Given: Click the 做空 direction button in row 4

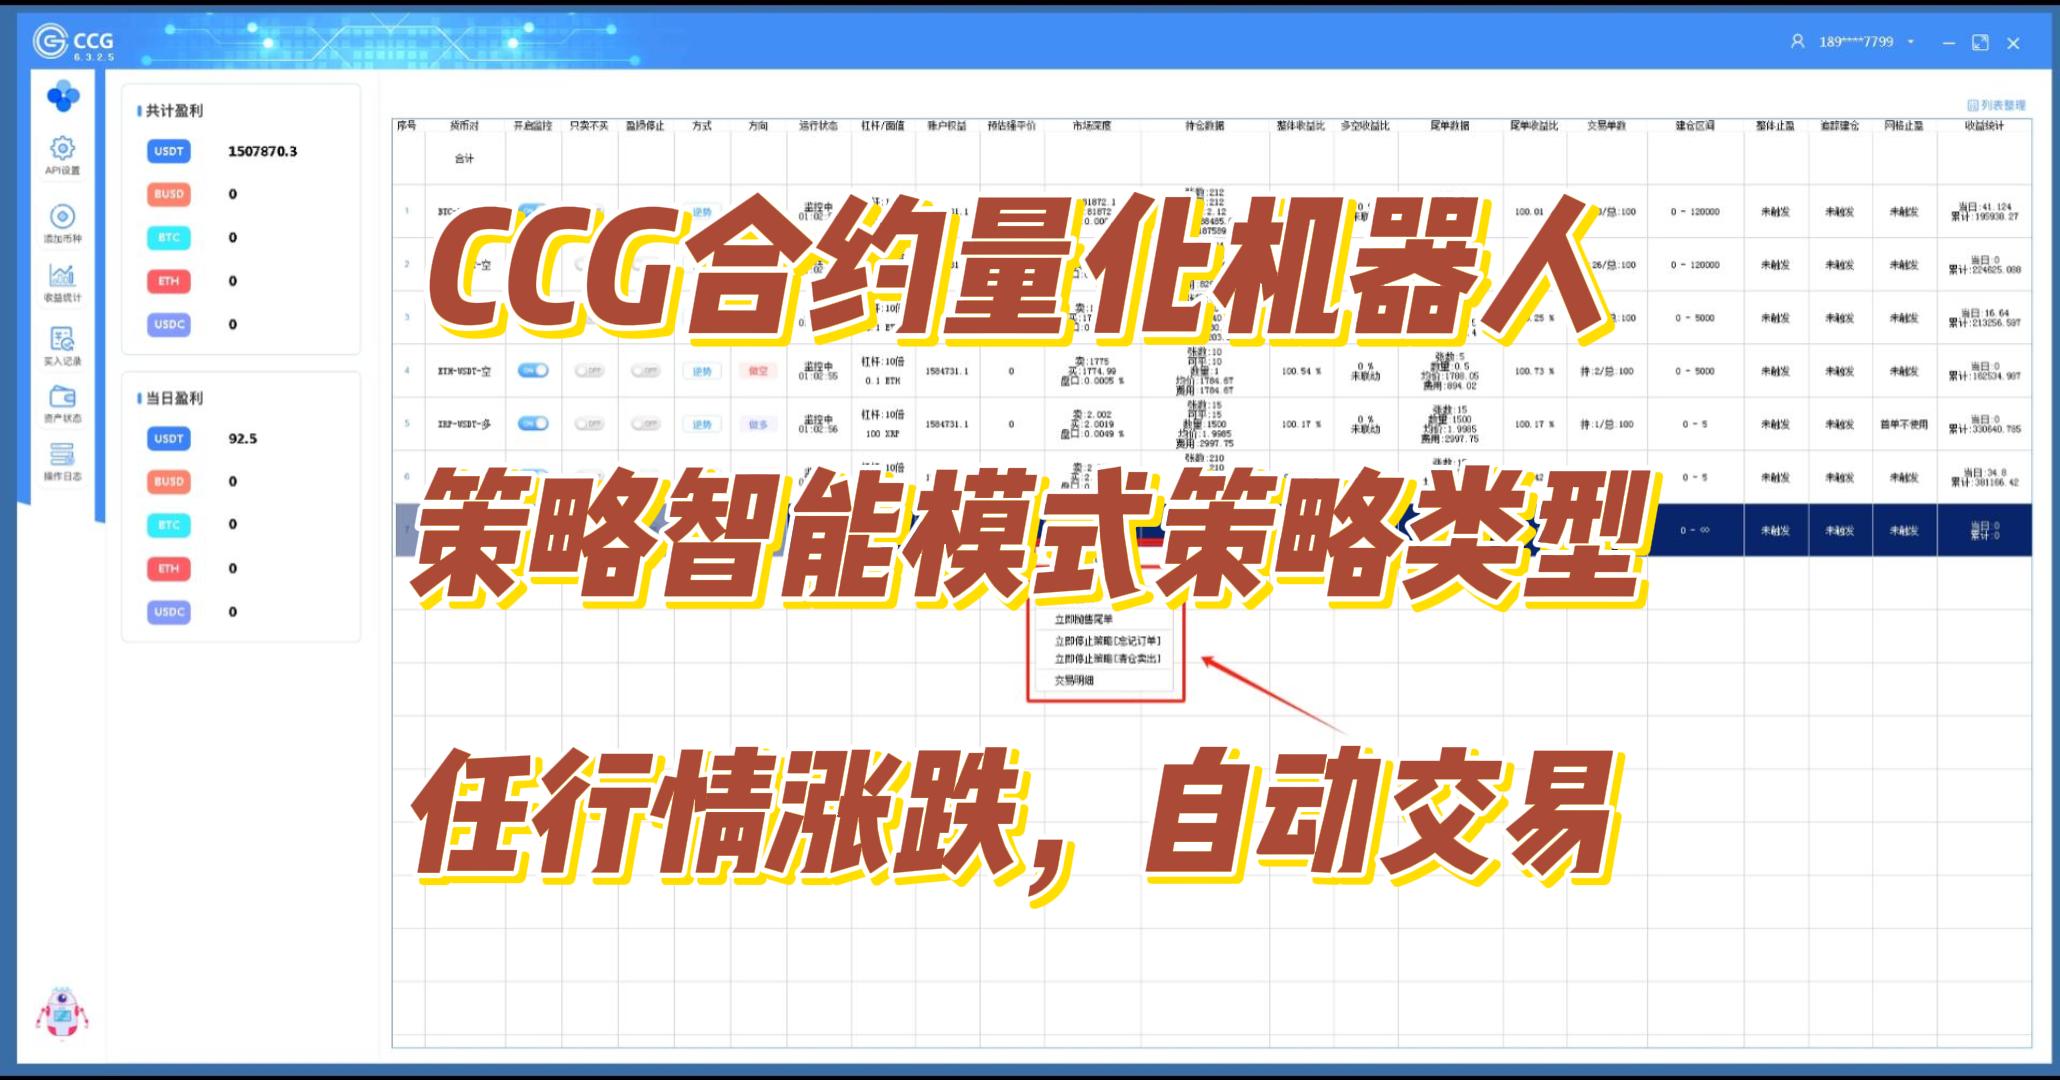Looking at the screenshot, I should point(758,371).
